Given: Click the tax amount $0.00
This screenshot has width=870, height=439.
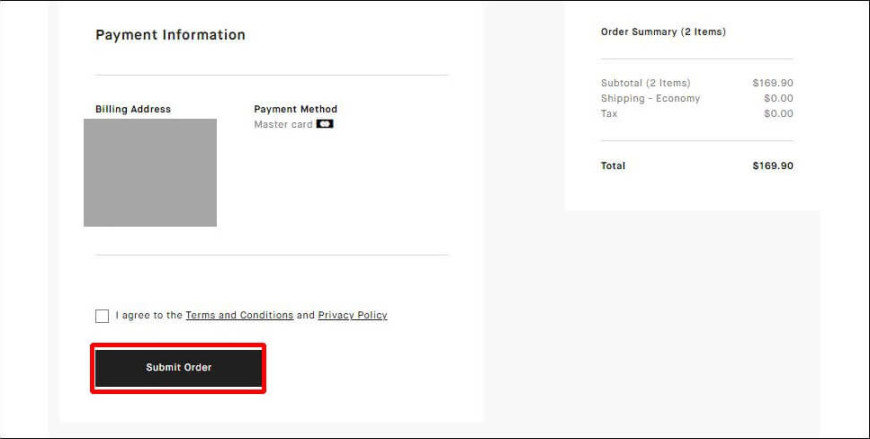Looking at the screenshot, I should [x=778, y=113].
